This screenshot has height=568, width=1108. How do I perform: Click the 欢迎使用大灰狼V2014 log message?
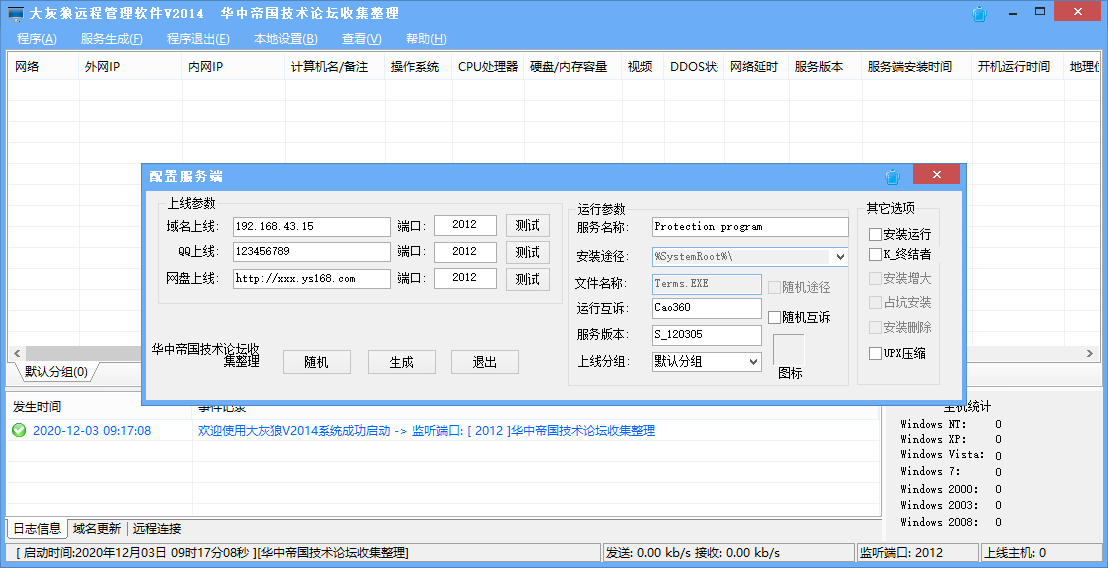(x=426, y=430)
